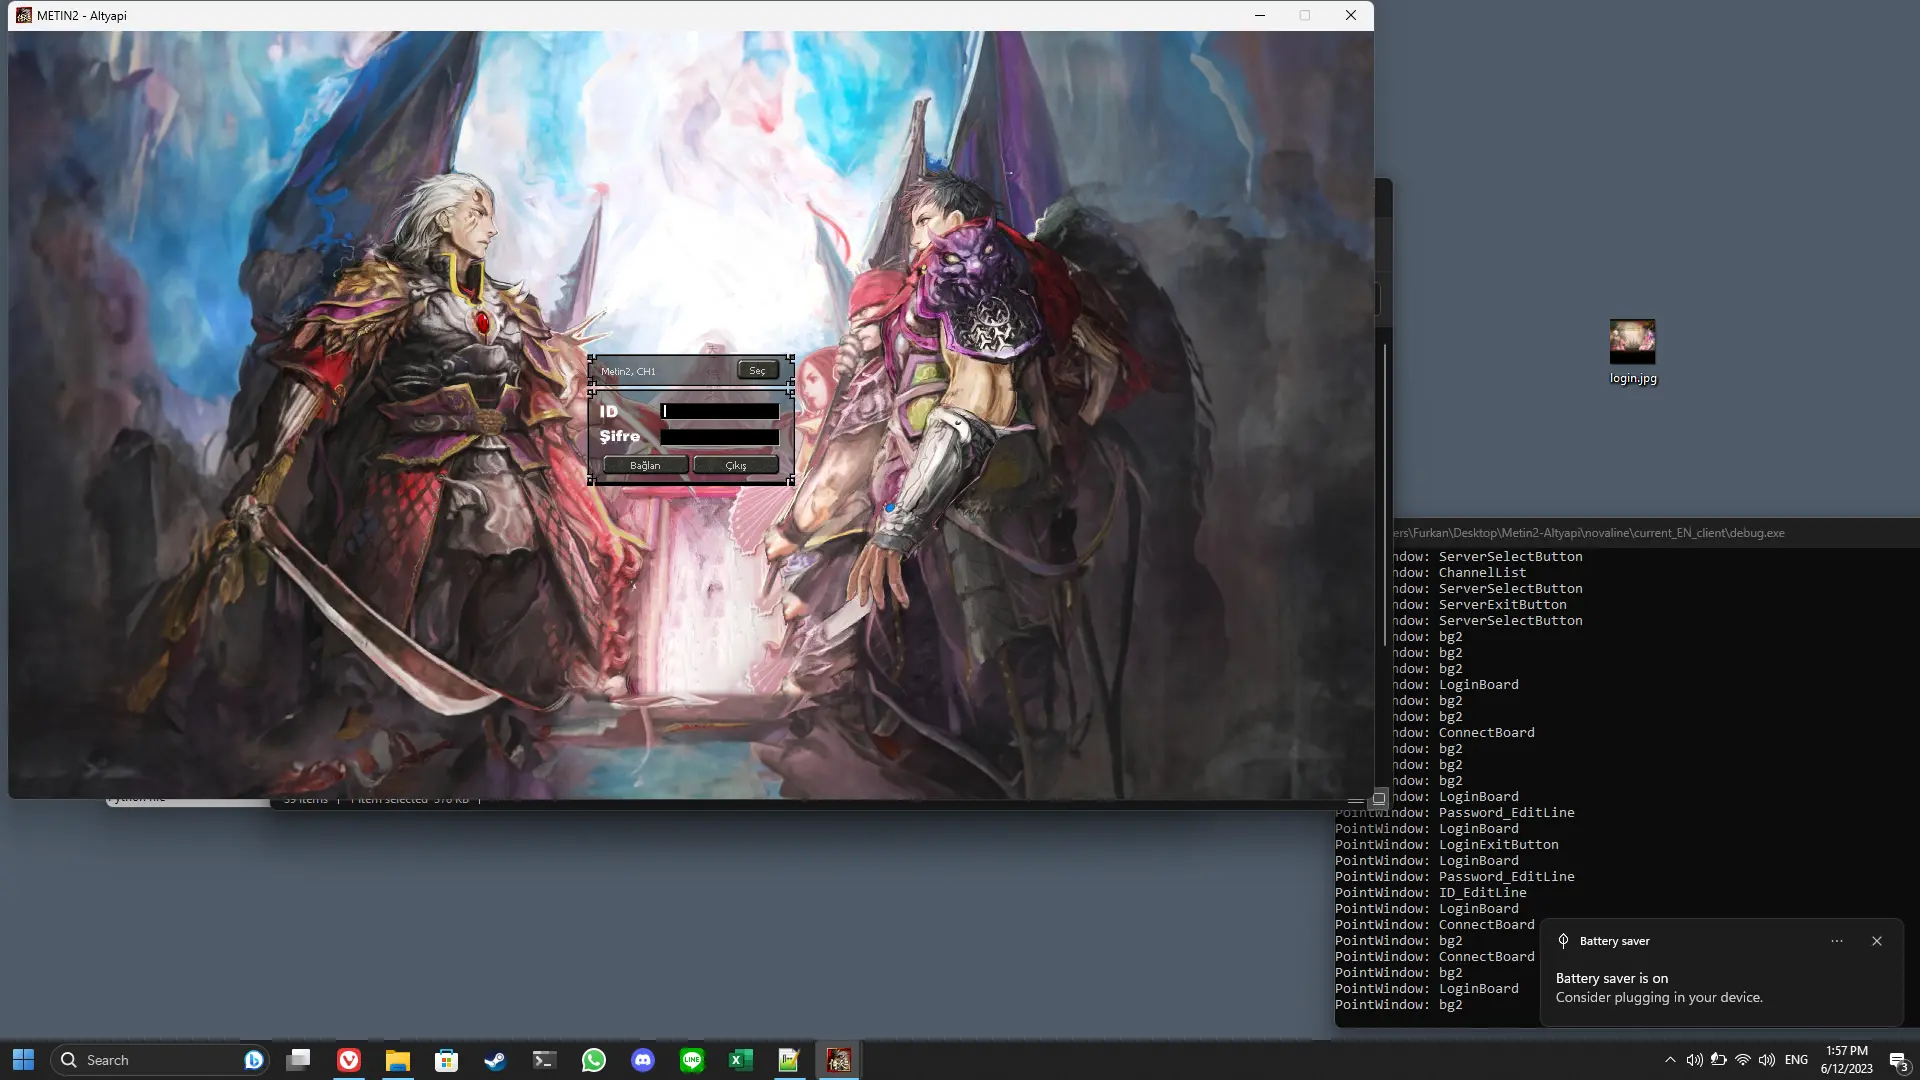1920x1080 pixels.
Task: Click the Metin2 taskbar icon
Action: pyautogui.click(x=838, y=1060)
